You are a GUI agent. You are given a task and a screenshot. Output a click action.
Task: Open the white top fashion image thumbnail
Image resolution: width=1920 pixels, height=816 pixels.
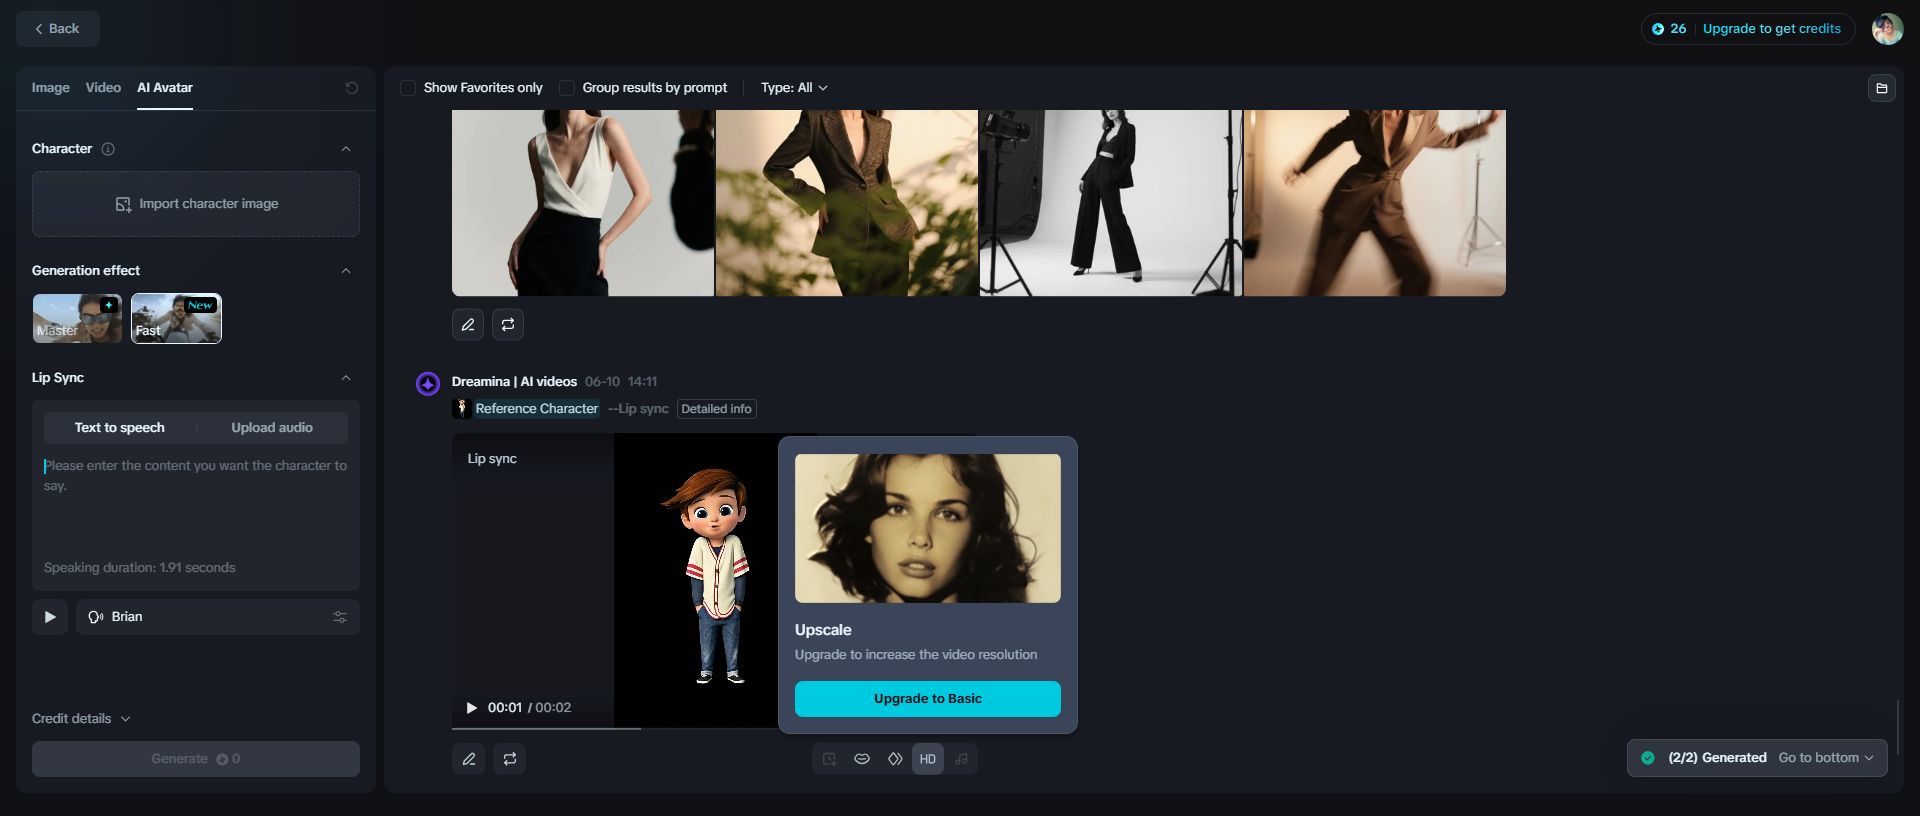click(x=583, y=203)
